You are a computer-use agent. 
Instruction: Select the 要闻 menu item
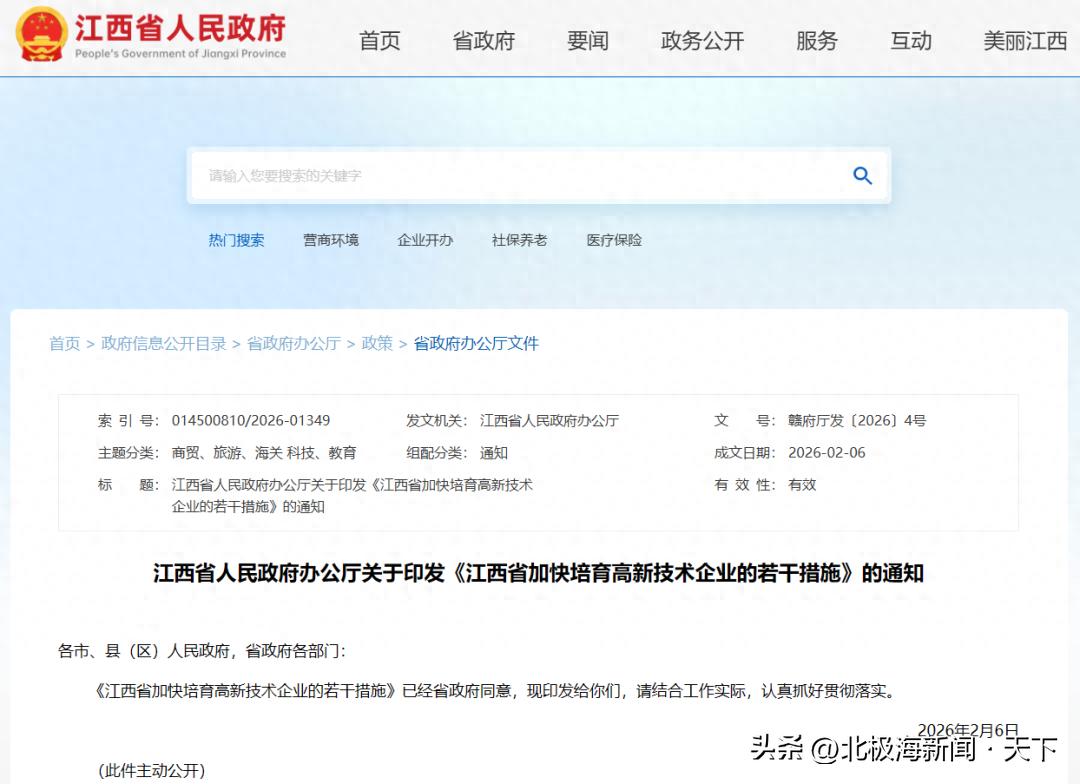(589, 41)
